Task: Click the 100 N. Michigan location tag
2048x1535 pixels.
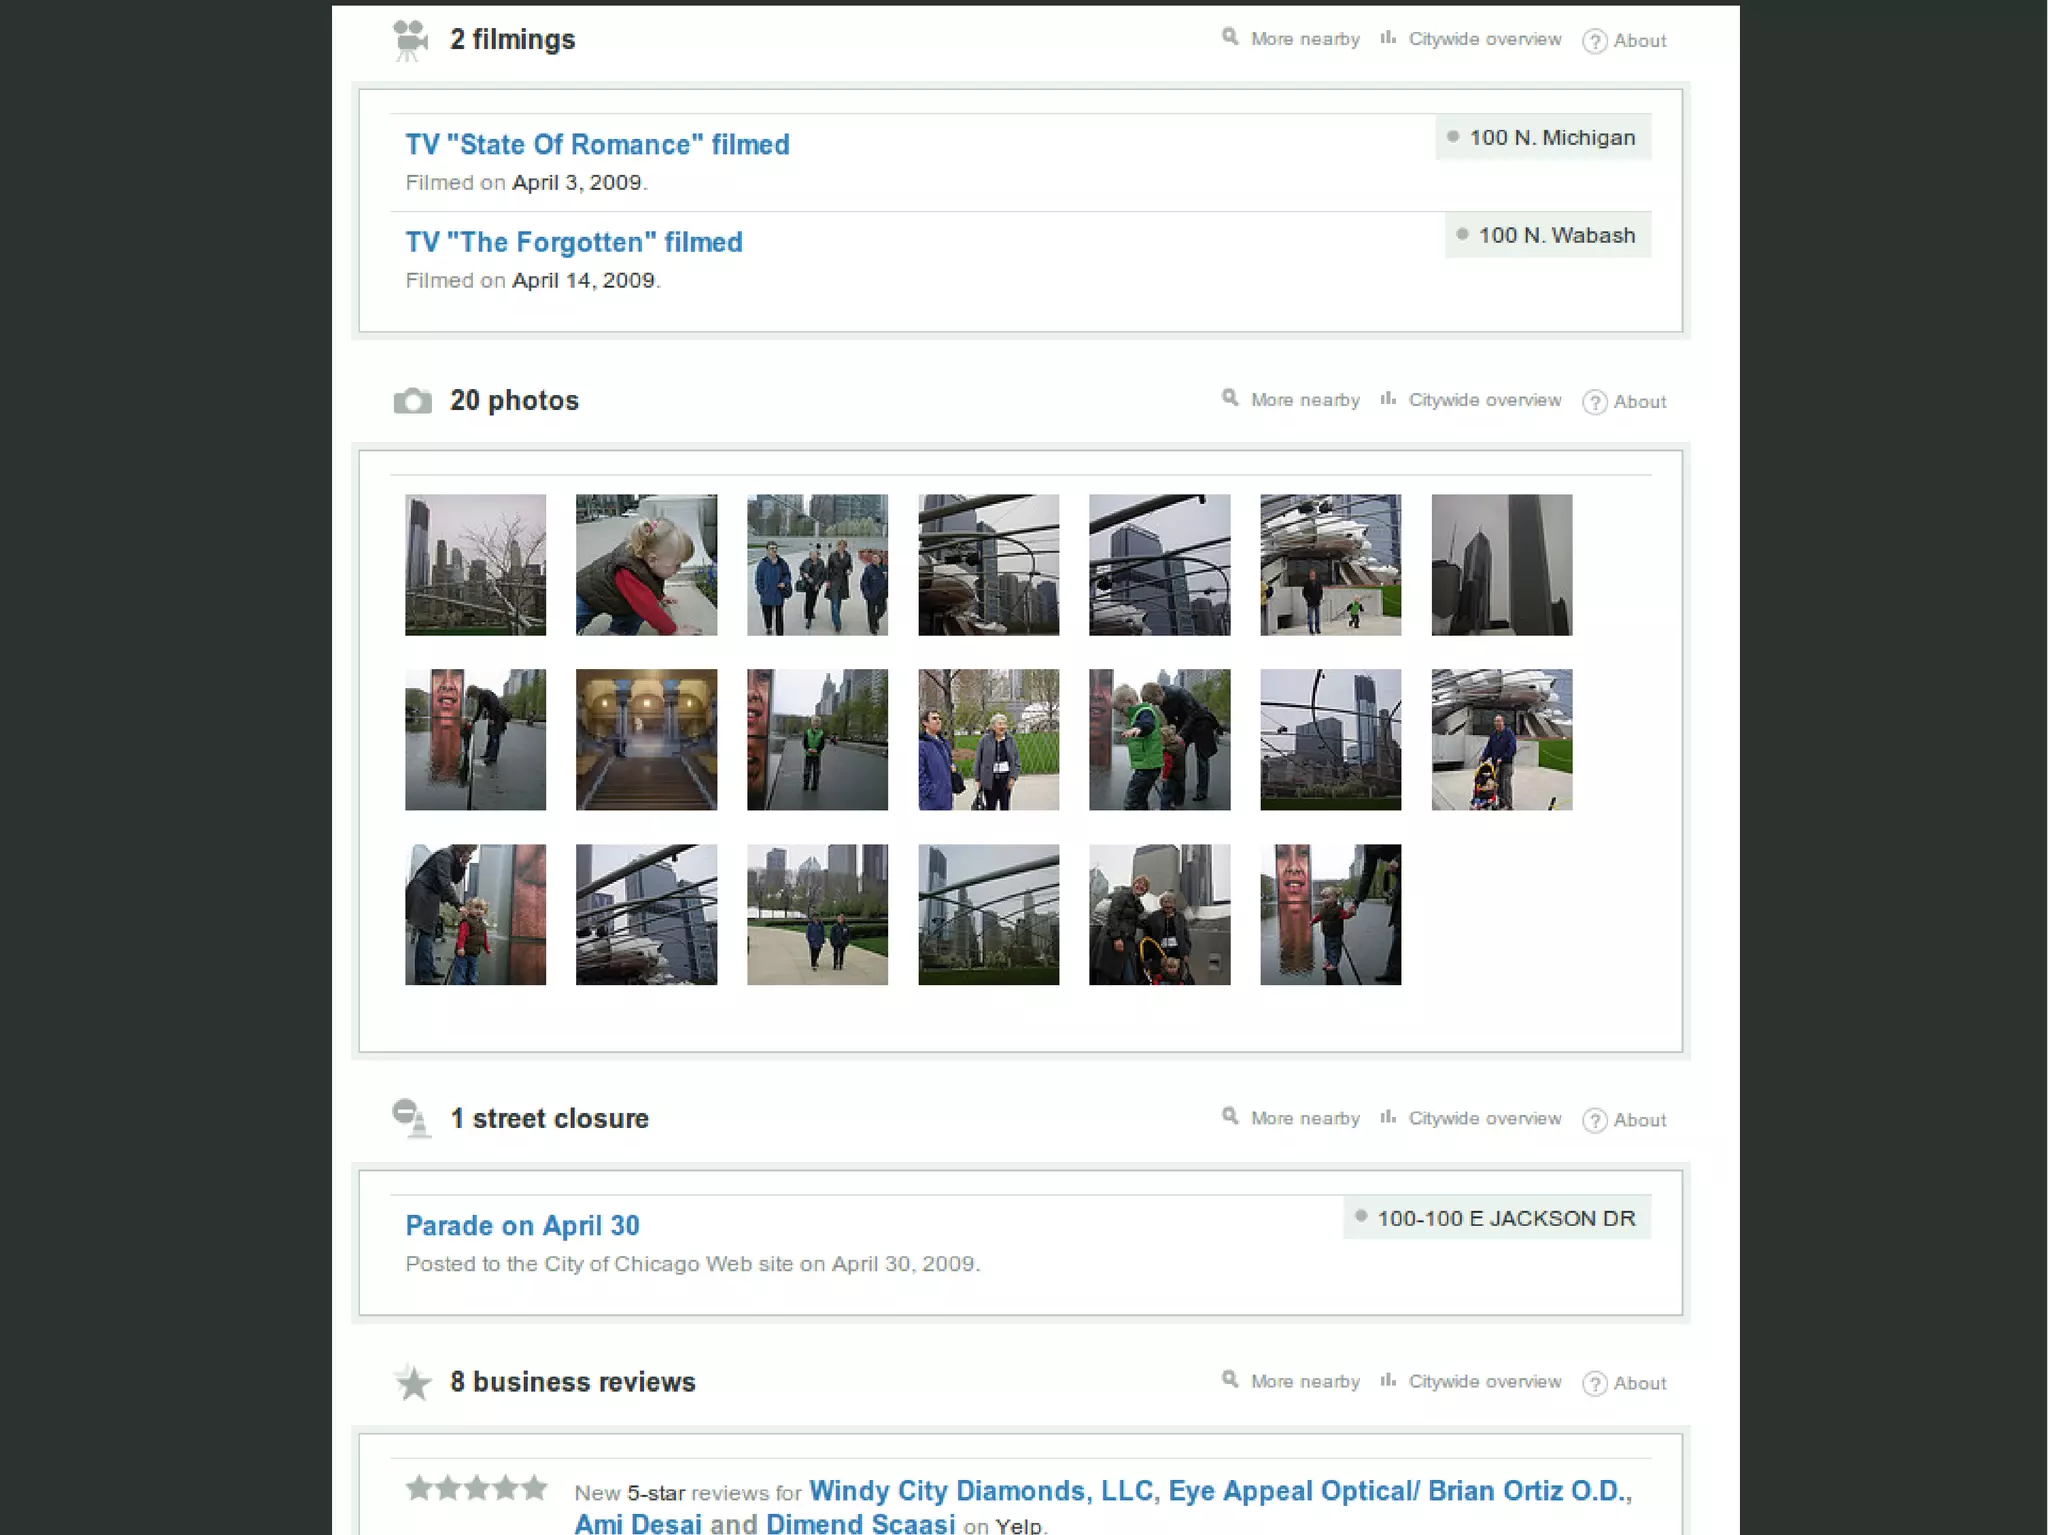Action: click(1543, 138)
